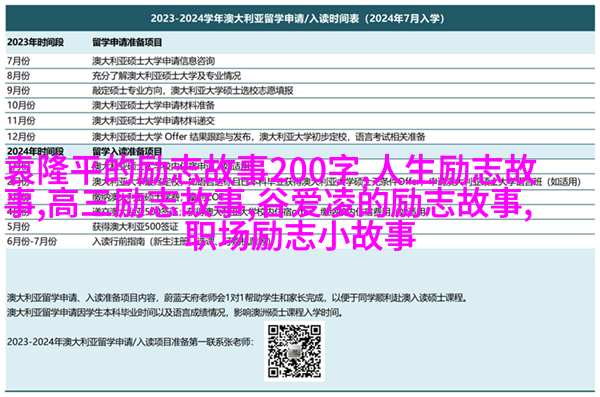Click the 联系张老师 contact line
Screen dimensions: 600x397
pyautogui.click(x=130, y=341)
